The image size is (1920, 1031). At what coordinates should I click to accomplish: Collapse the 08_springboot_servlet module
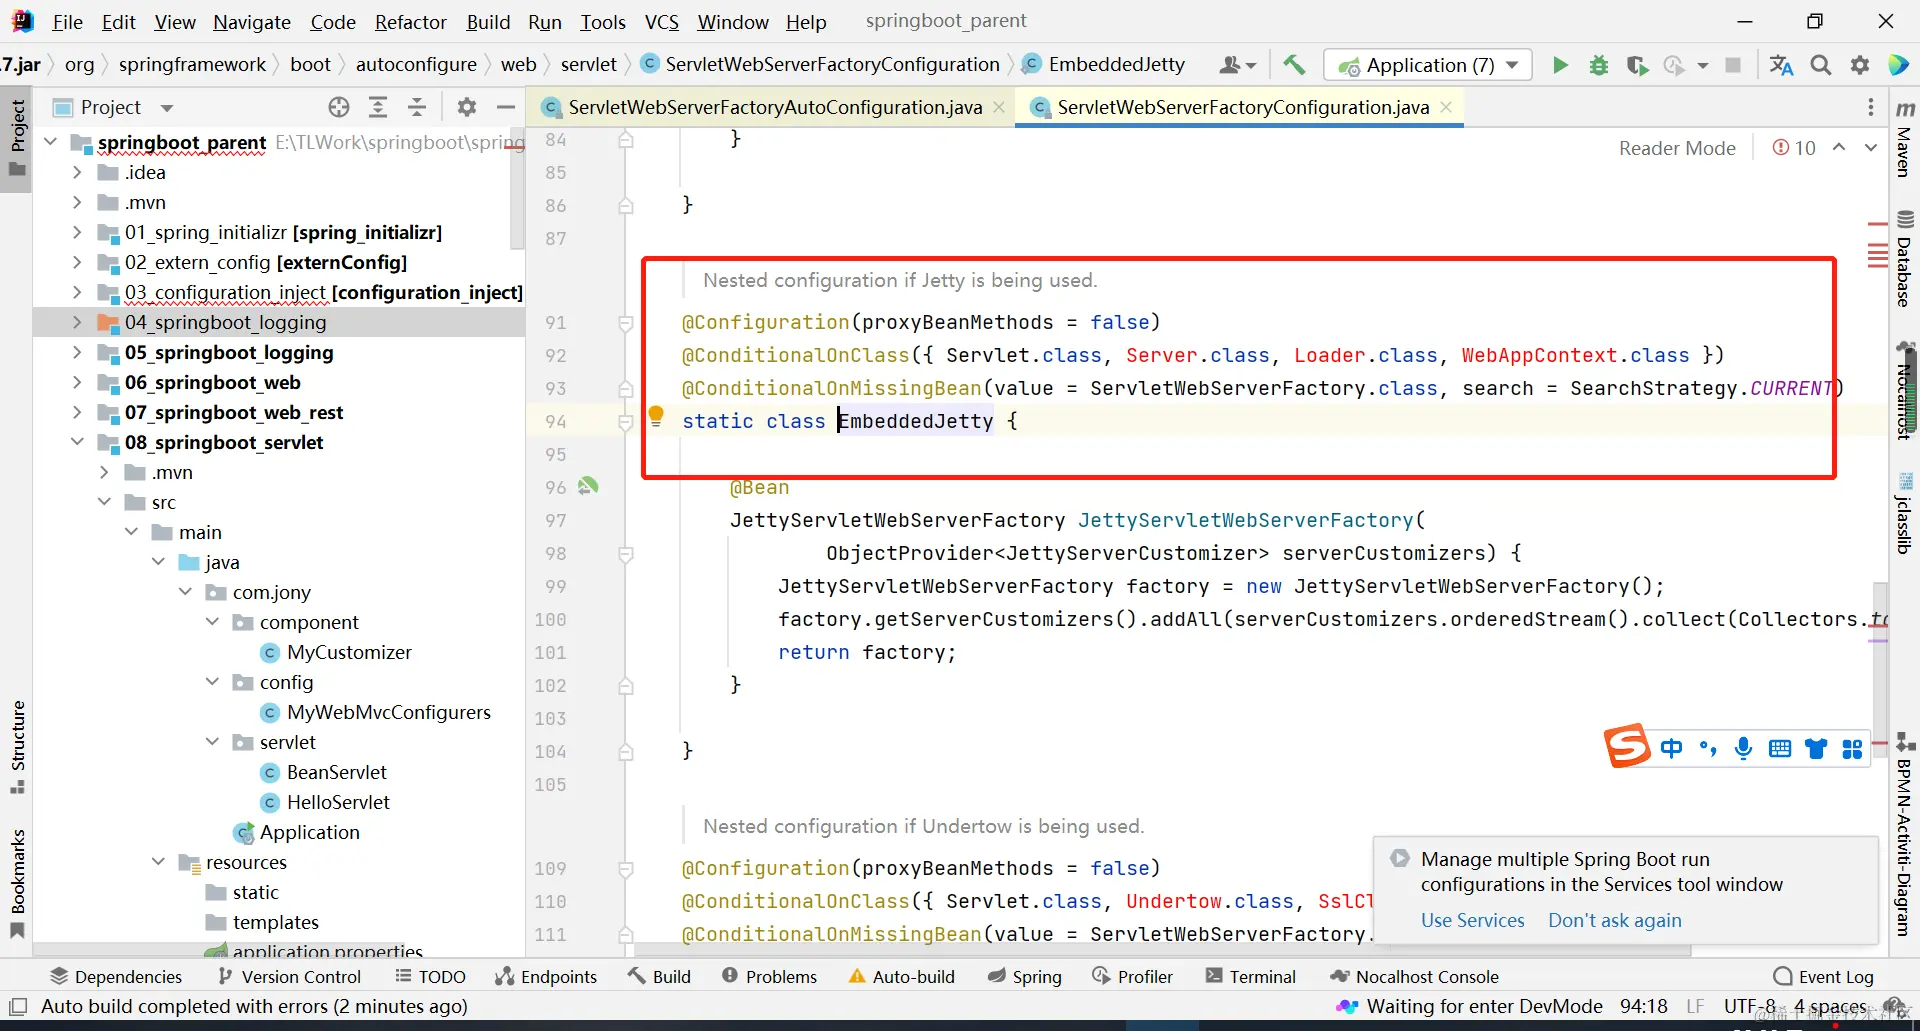tap(77, 442)
